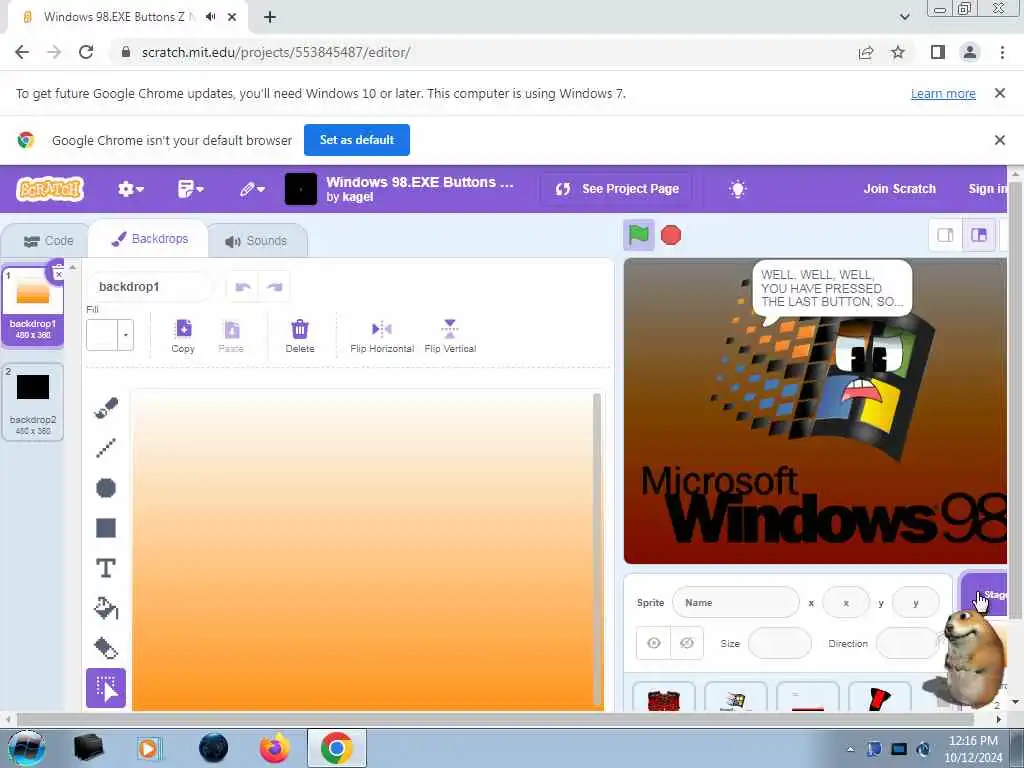Viewport: 1024px width, 768px height.
Task: Choose the Circle shape tool
Action: tap(106, 488)
